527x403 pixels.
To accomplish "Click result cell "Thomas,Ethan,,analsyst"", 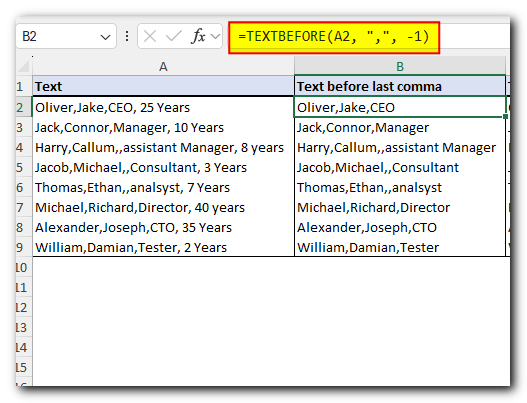I will click(400, 187).
